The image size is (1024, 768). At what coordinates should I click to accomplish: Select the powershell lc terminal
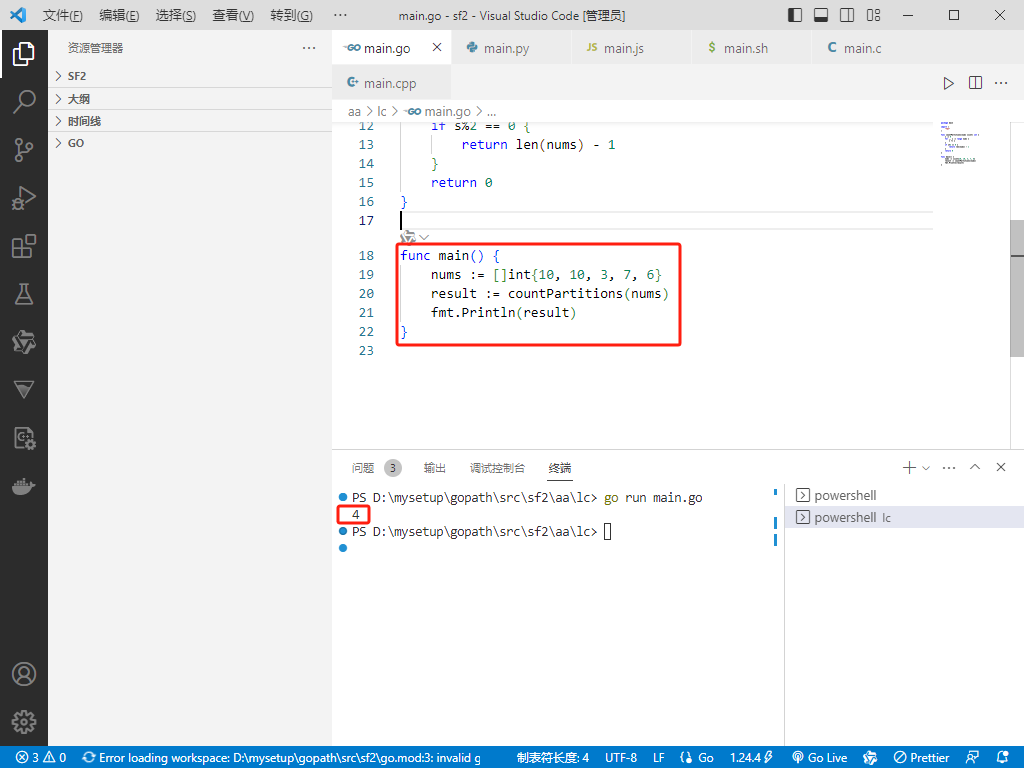(904, 517)
